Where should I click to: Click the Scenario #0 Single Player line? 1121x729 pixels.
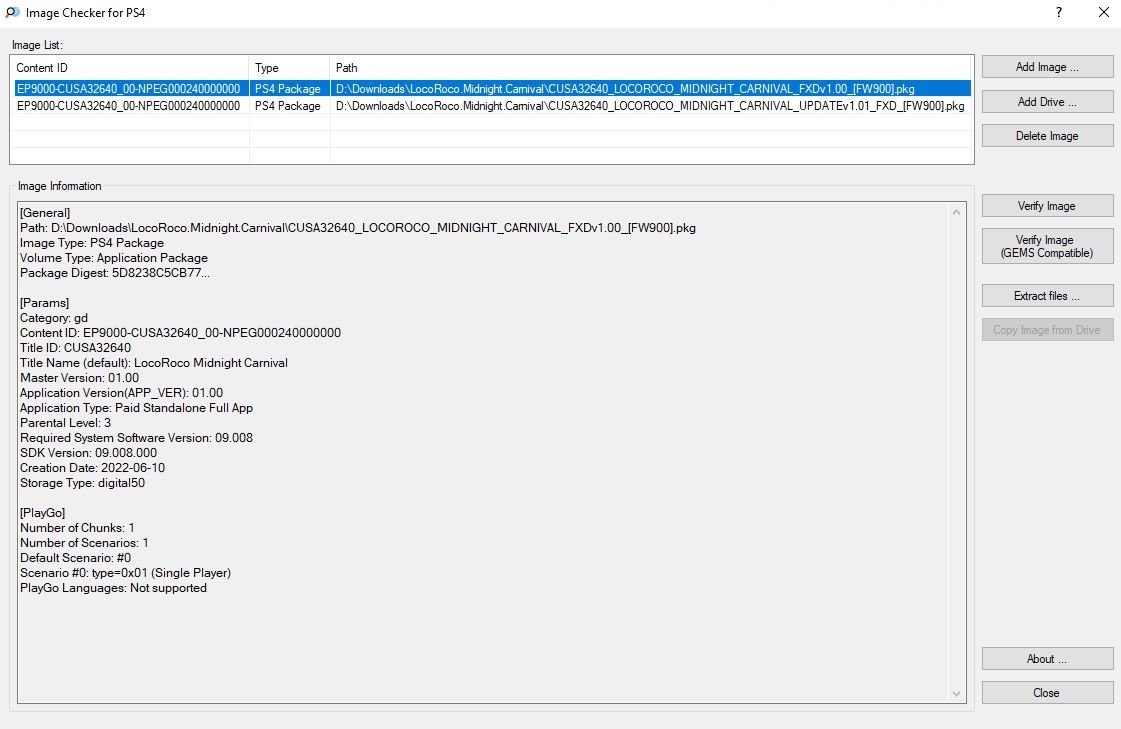pos(125,573)
